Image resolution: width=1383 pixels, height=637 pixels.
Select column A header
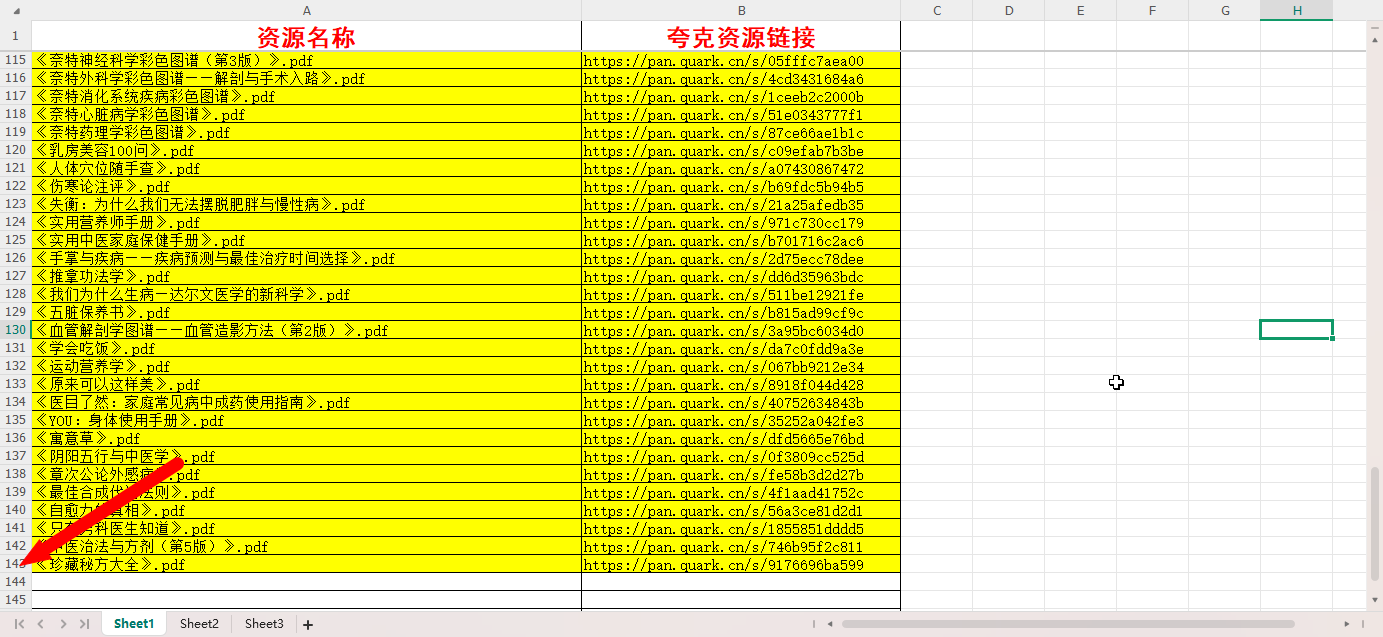306,10
